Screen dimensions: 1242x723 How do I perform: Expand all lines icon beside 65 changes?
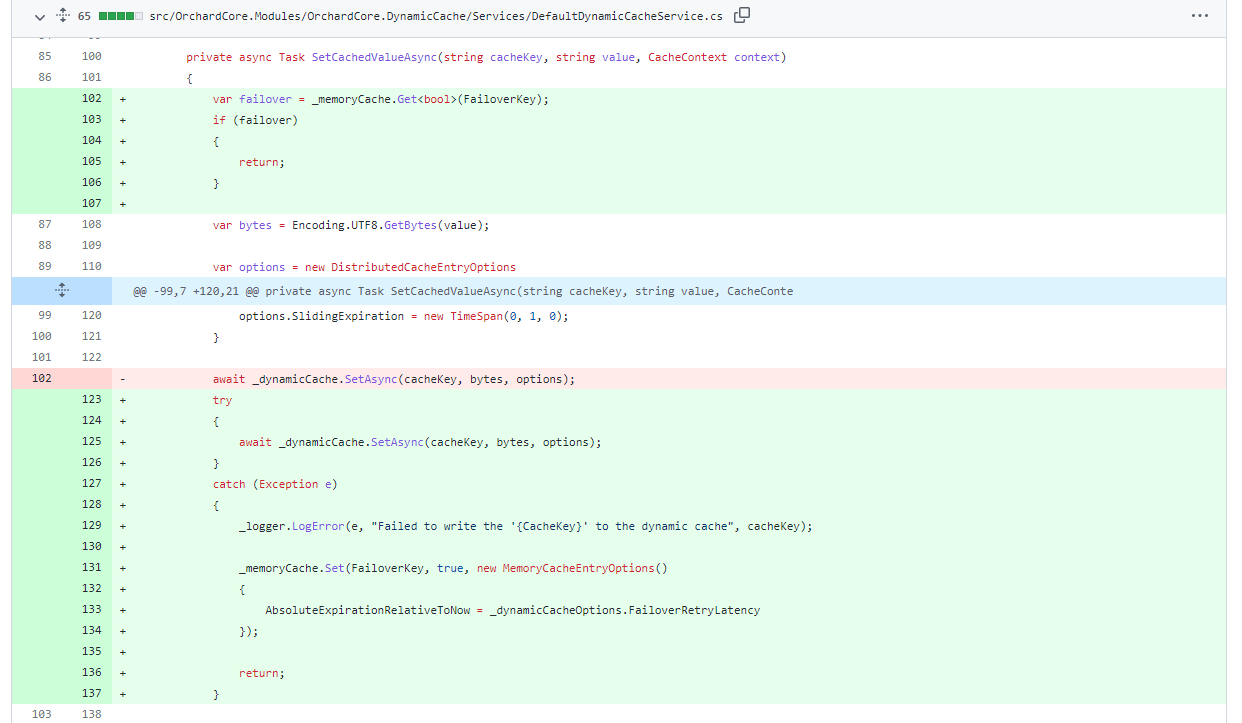click(62, 16)
